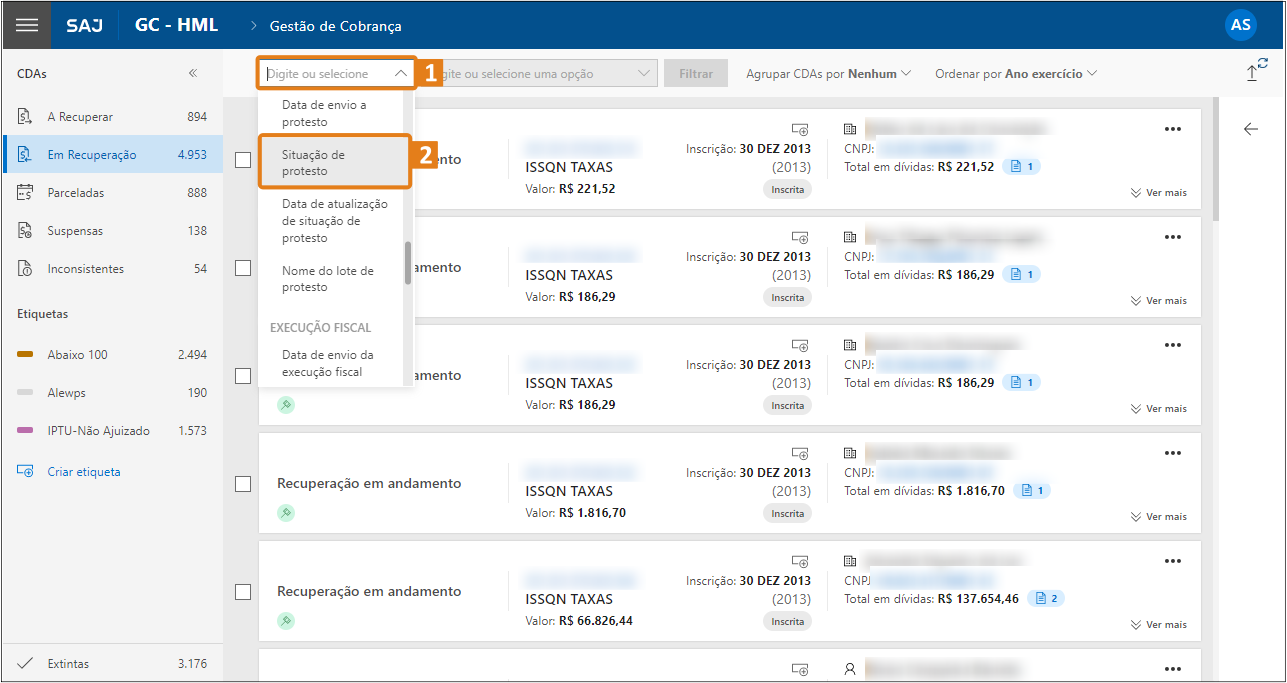This screenshot has height=683, width=1287.
Task: Click the Digite ou selecione filter field
Action: 335,74
